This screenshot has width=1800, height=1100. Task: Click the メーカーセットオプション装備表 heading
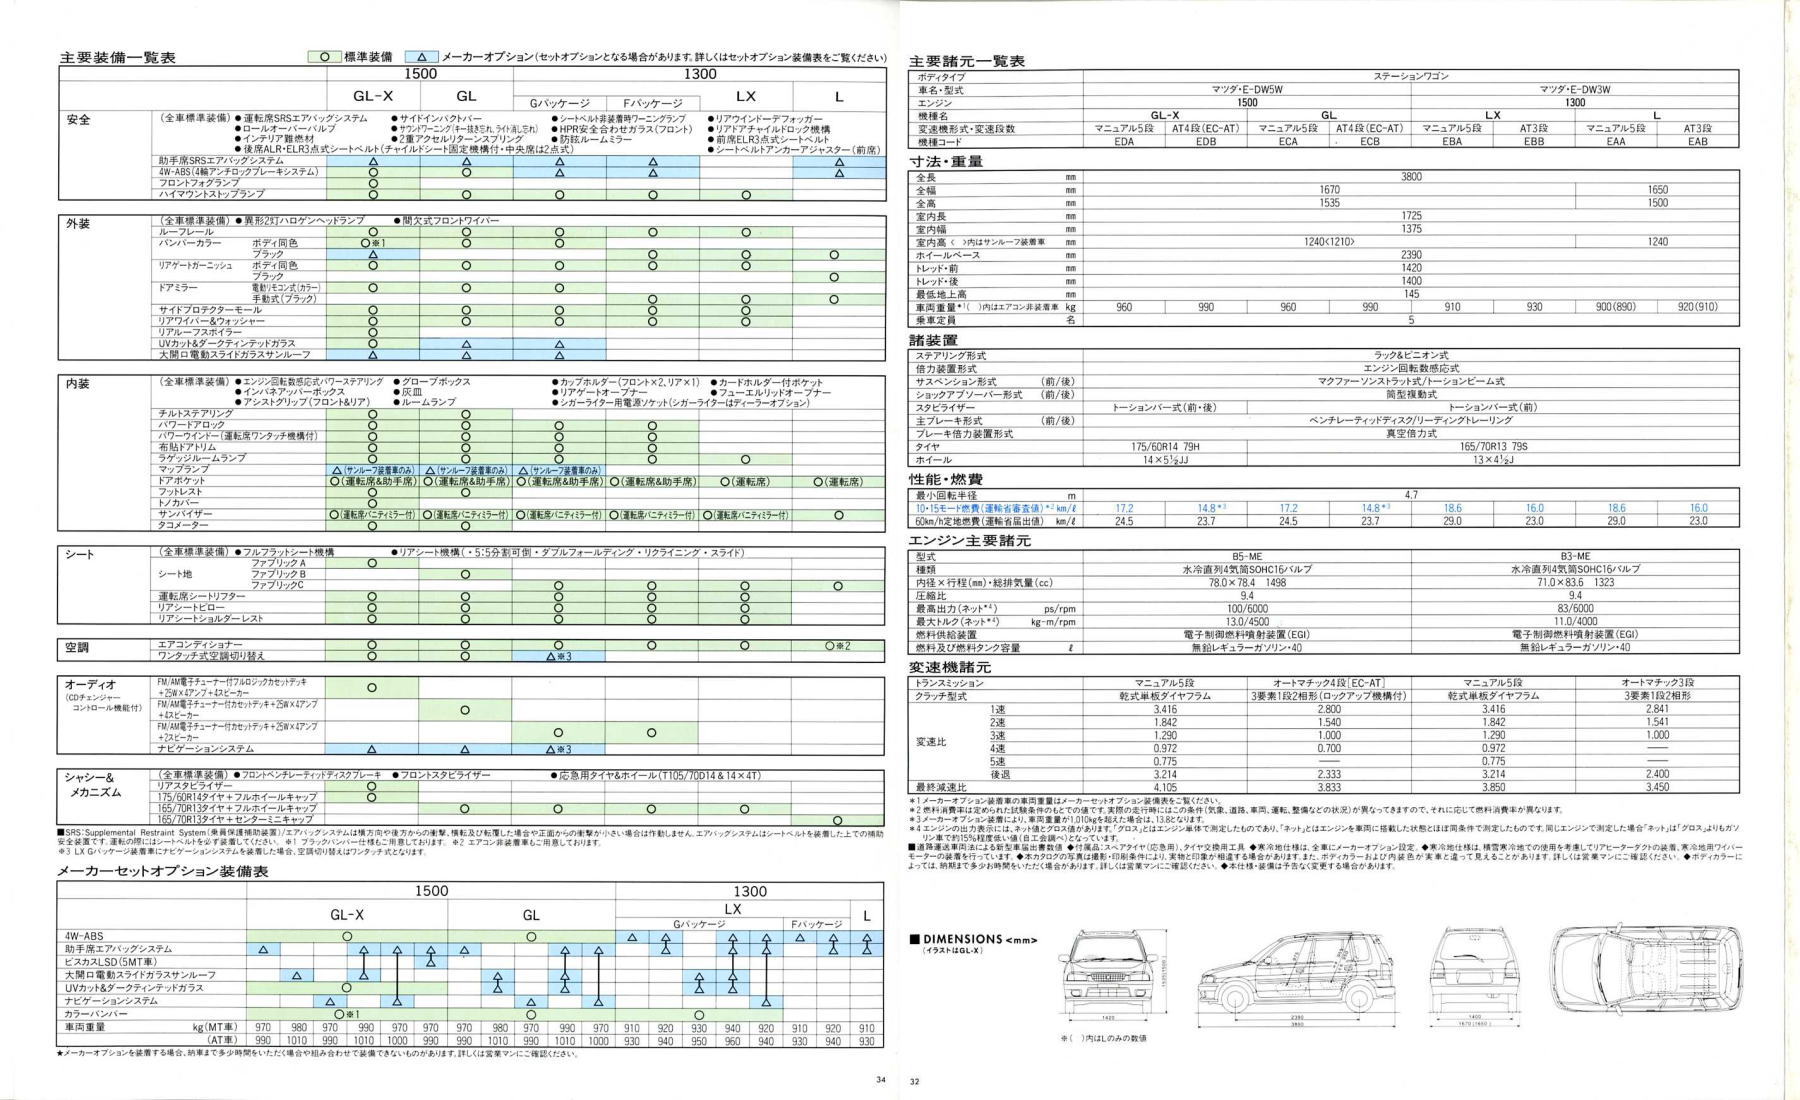point(163,872)
